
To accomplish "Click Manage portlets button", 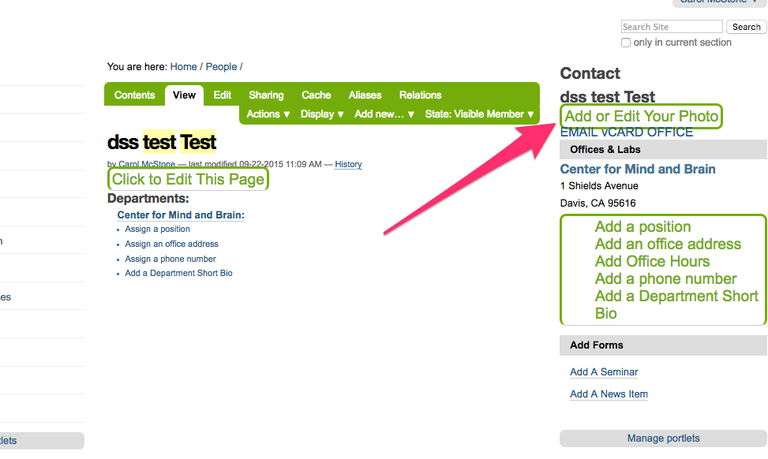I will point(663,438).
